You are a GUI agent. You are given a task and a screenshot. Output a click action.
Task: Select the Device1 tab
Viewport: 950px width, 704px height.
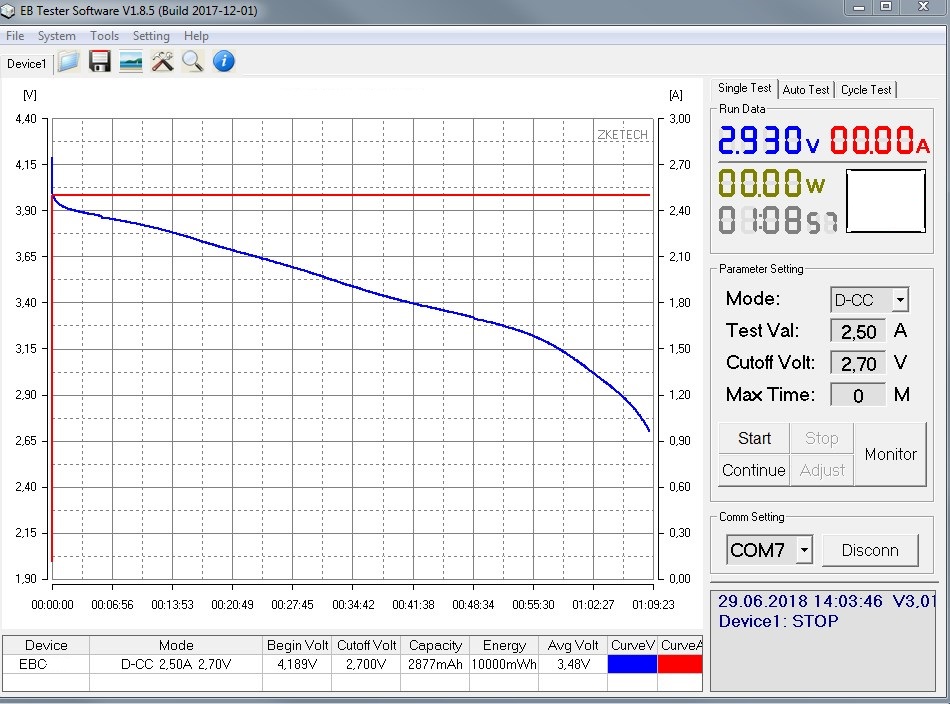[x=27, y=64]
